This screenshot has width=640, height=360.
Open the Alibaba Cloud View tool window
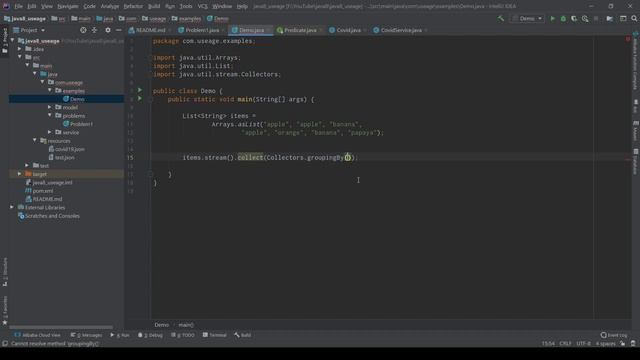[x=38, y=335]
